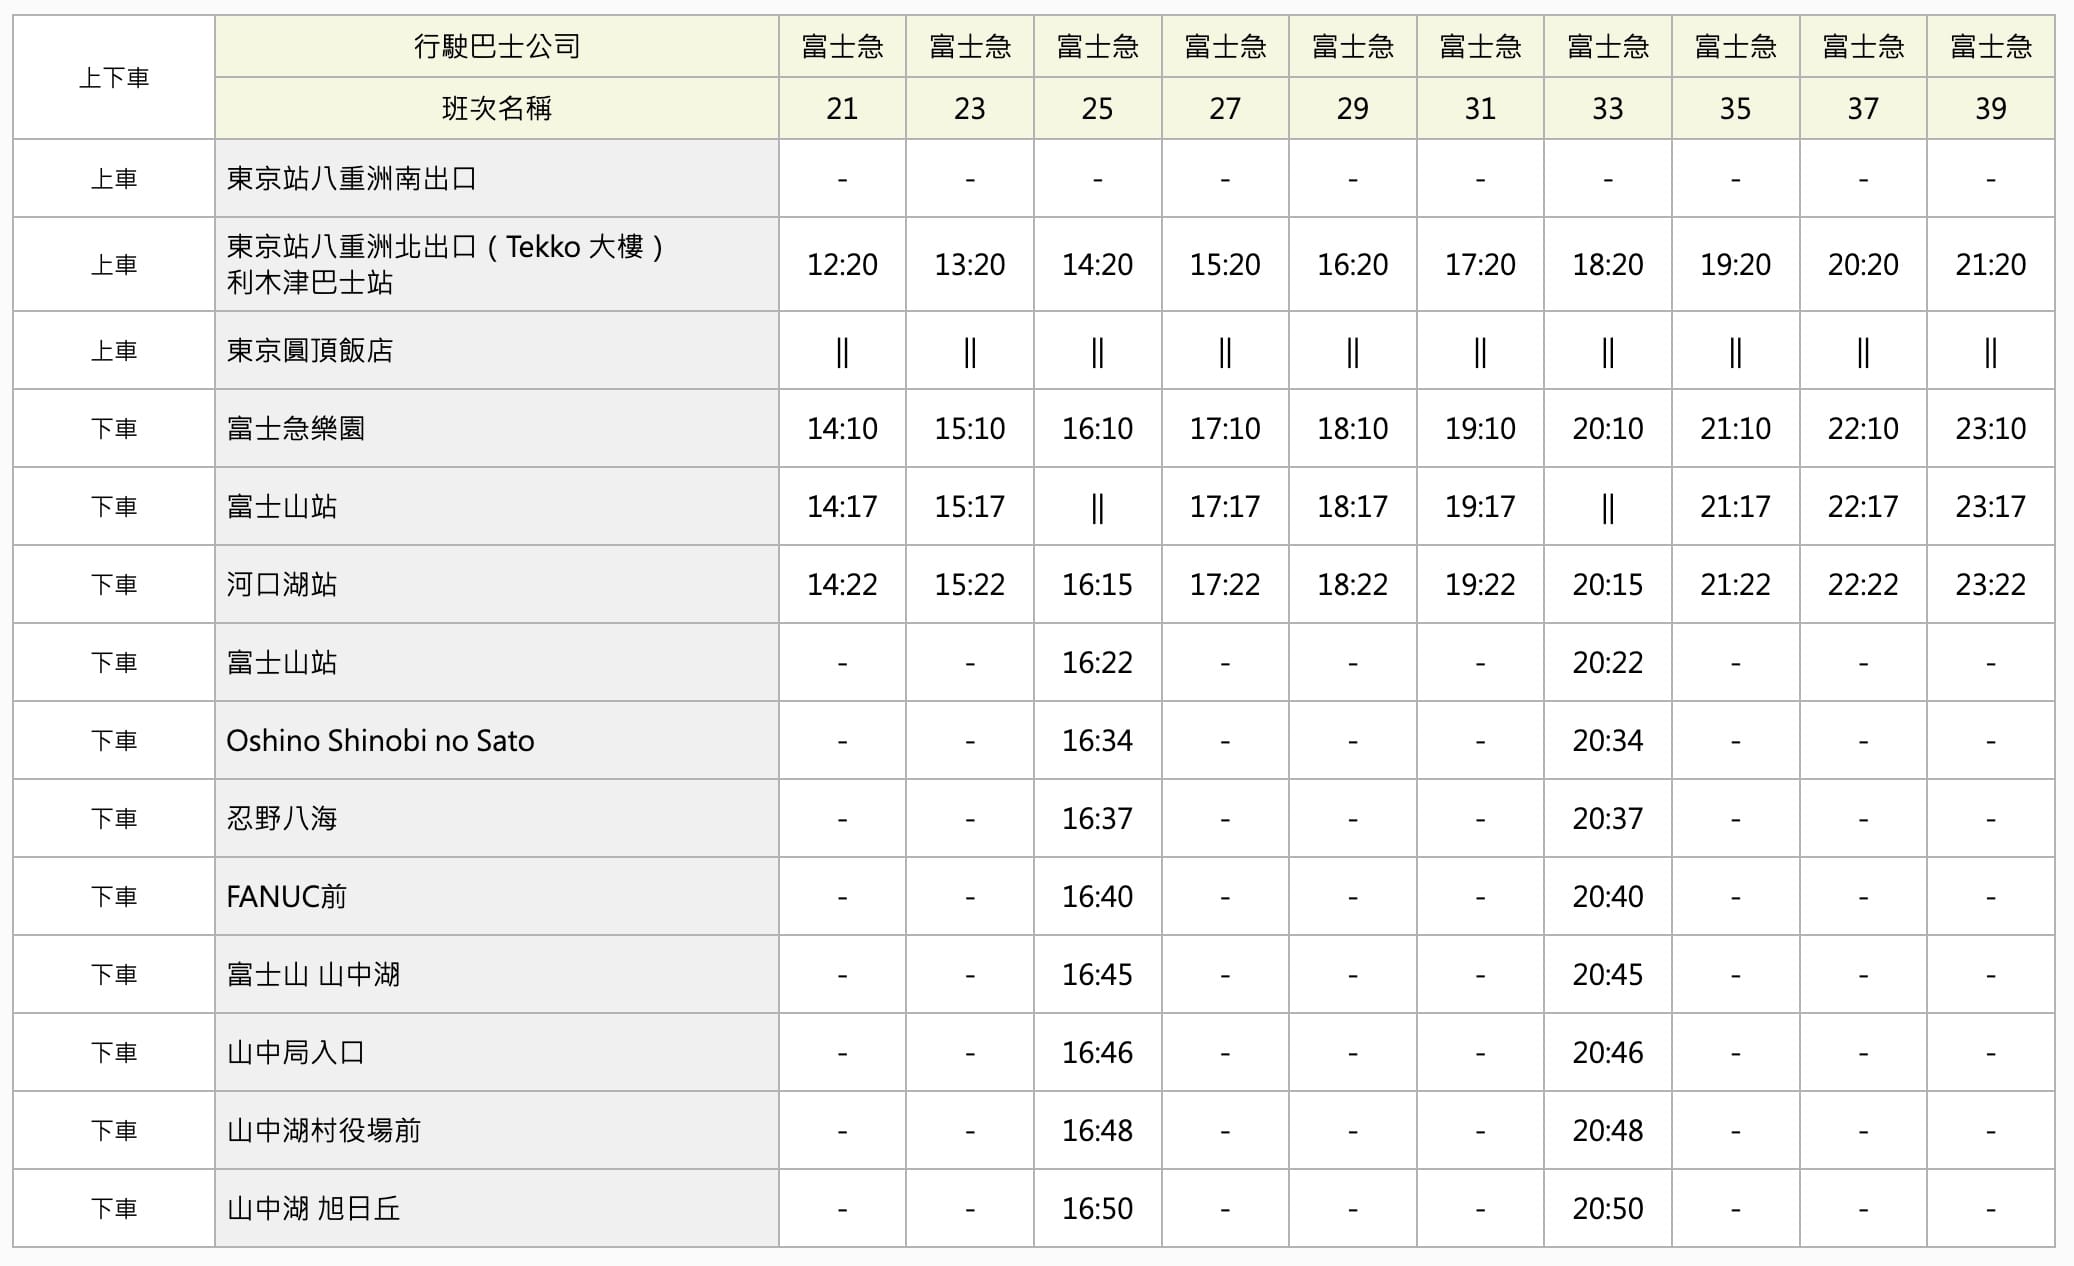Select the 山中湖村役場前 stop name
This screenshot has height=1266, width=2074.
(324, 1130)
